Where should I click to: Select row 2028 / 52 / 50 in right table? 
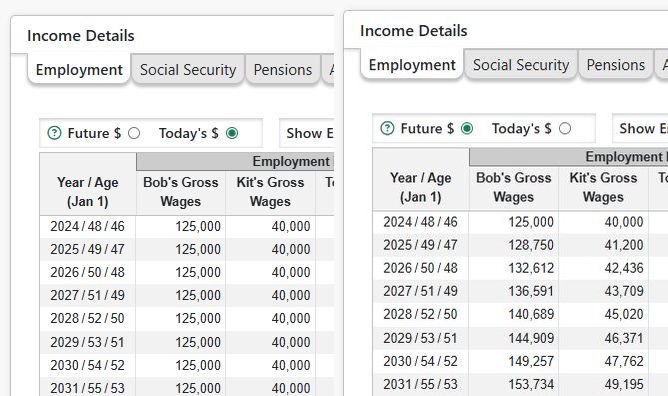(521, 314)
